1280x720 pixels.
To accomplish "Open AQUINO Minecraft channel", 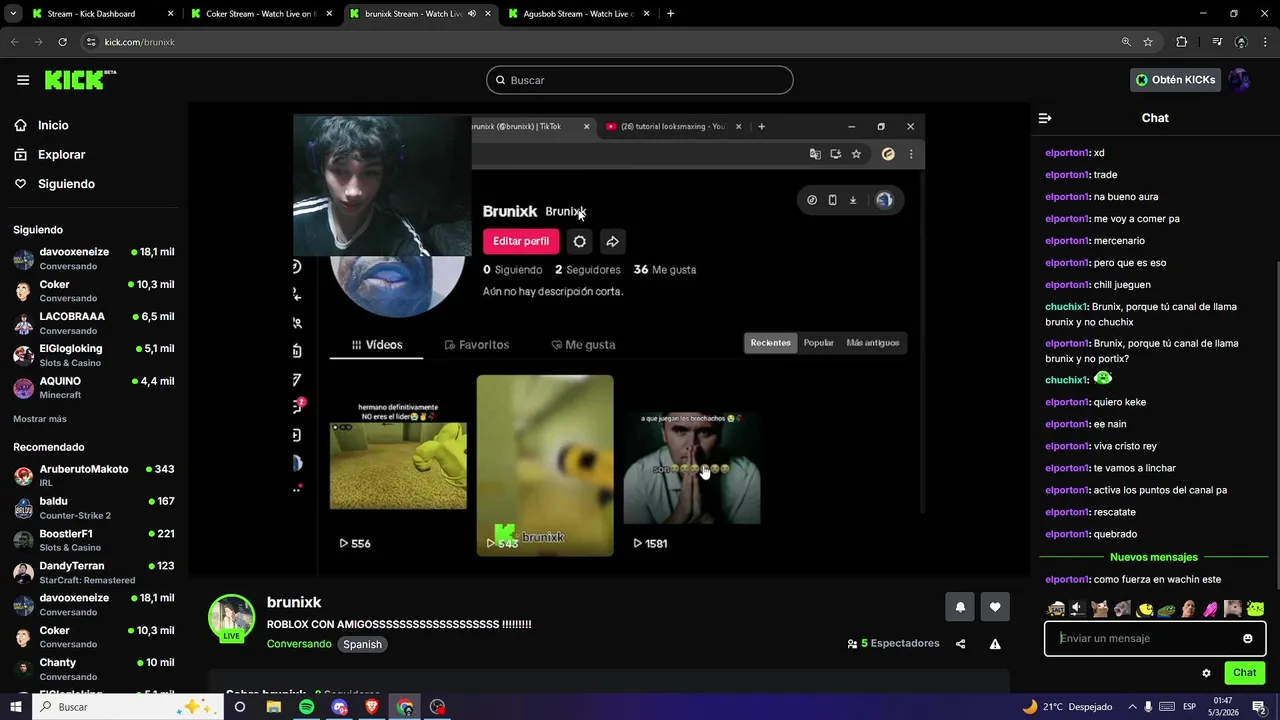I will 94,387.
